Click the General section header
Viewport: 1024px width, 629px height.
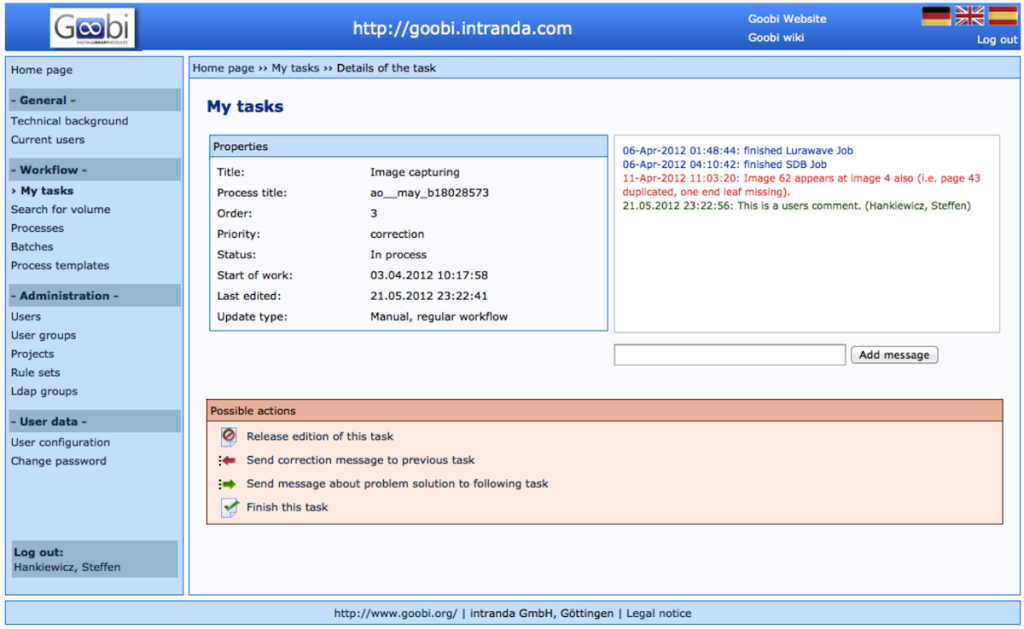click(94, 100)
